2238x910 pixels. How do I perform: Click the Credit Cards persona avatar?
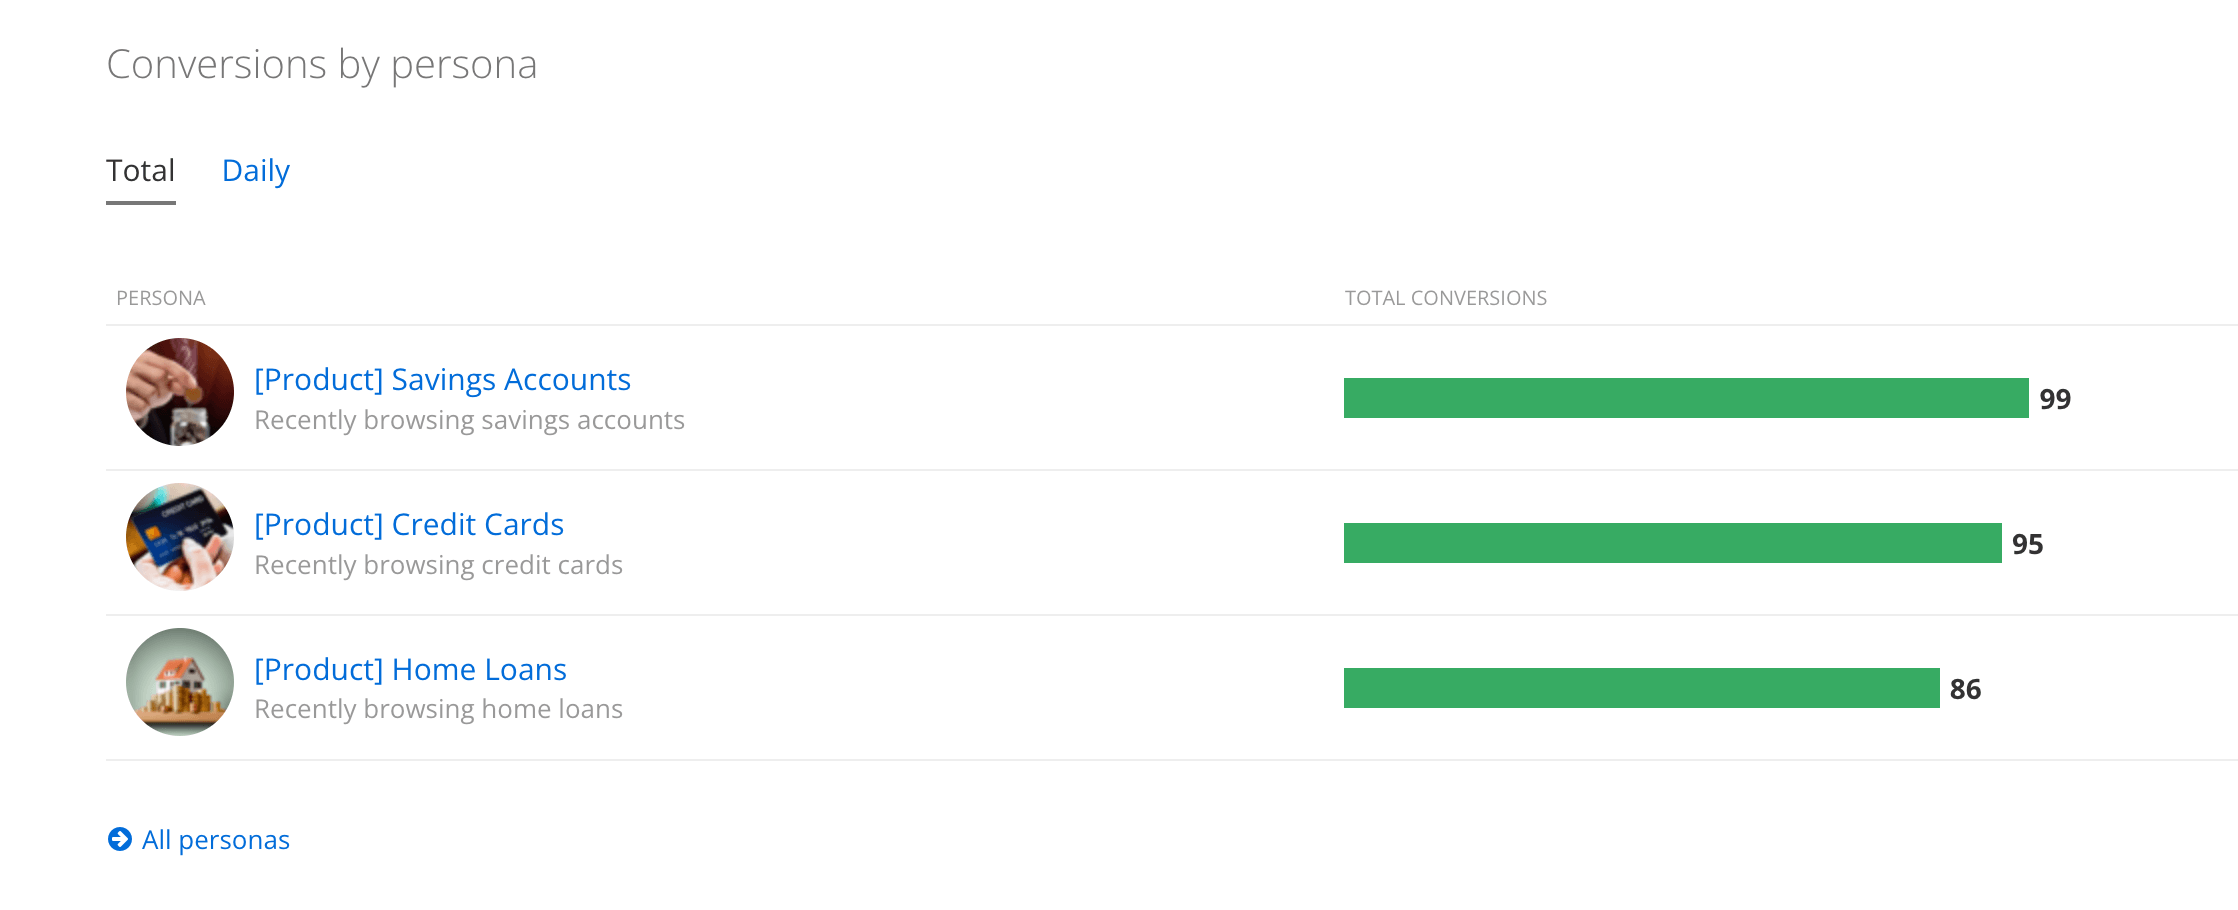coord(180,537)
